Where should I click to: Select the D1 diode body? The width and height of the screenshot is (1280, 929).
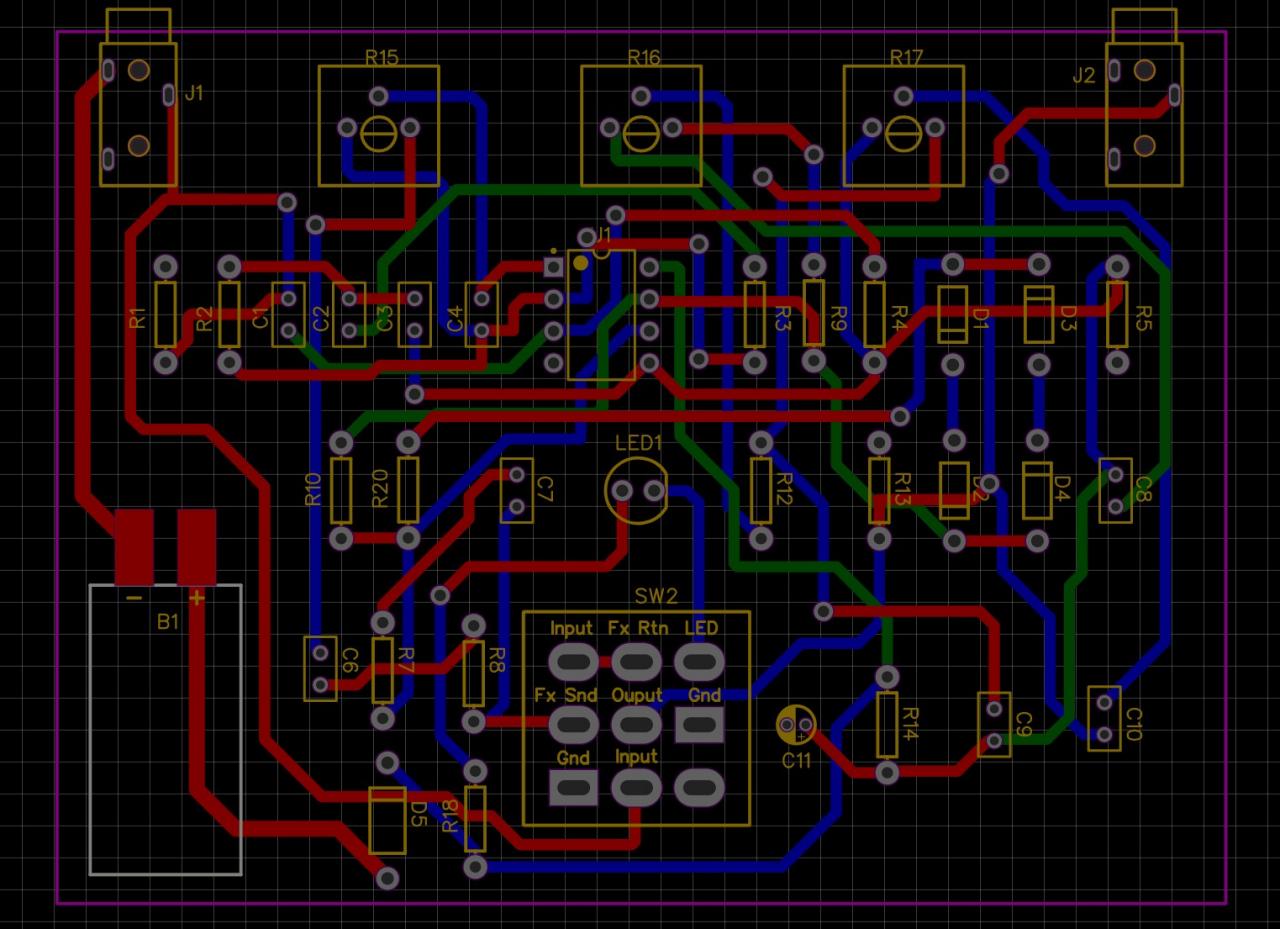[x=953, y=314]
